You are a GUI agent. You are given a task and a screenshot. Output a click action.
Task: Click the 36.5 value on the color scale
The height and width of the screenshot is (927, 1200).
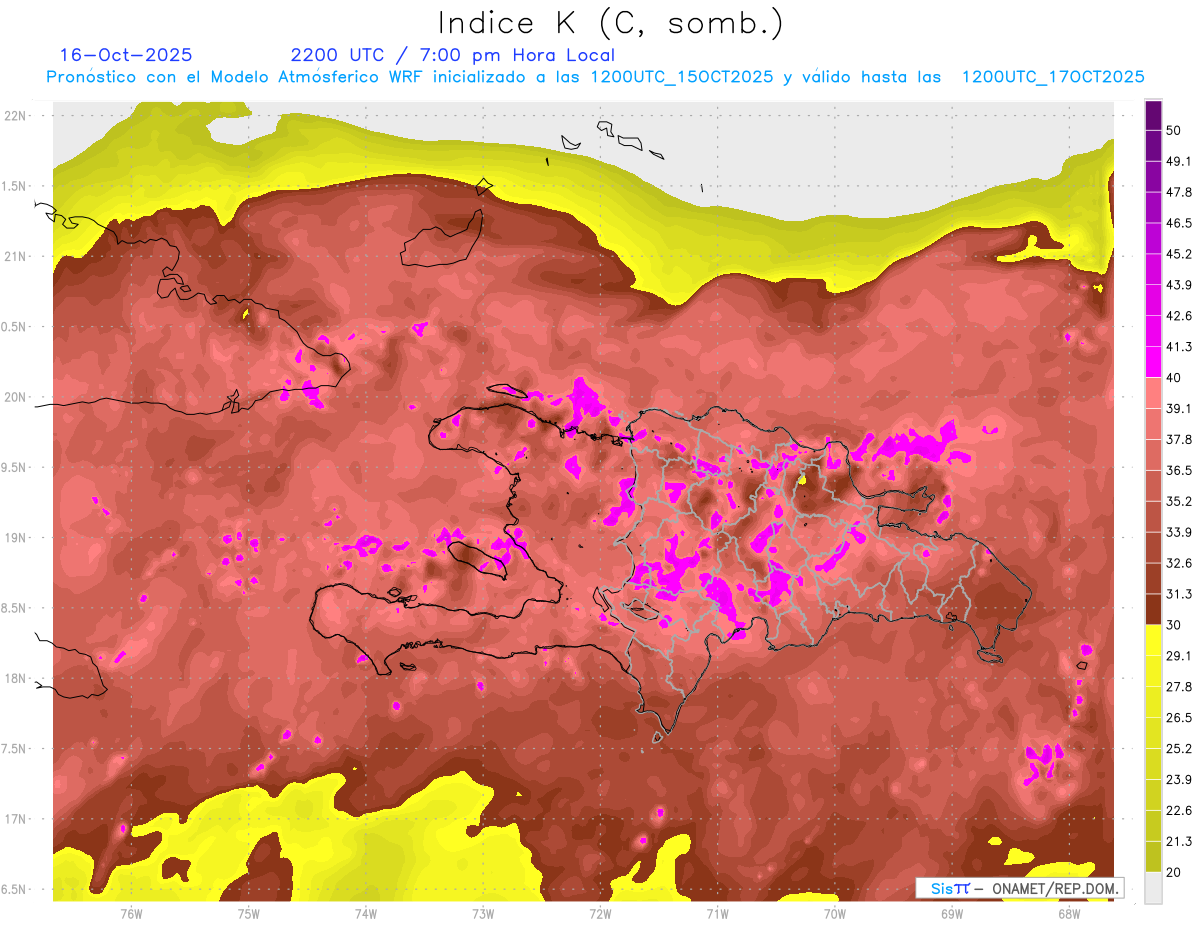tap(1179, 470)
